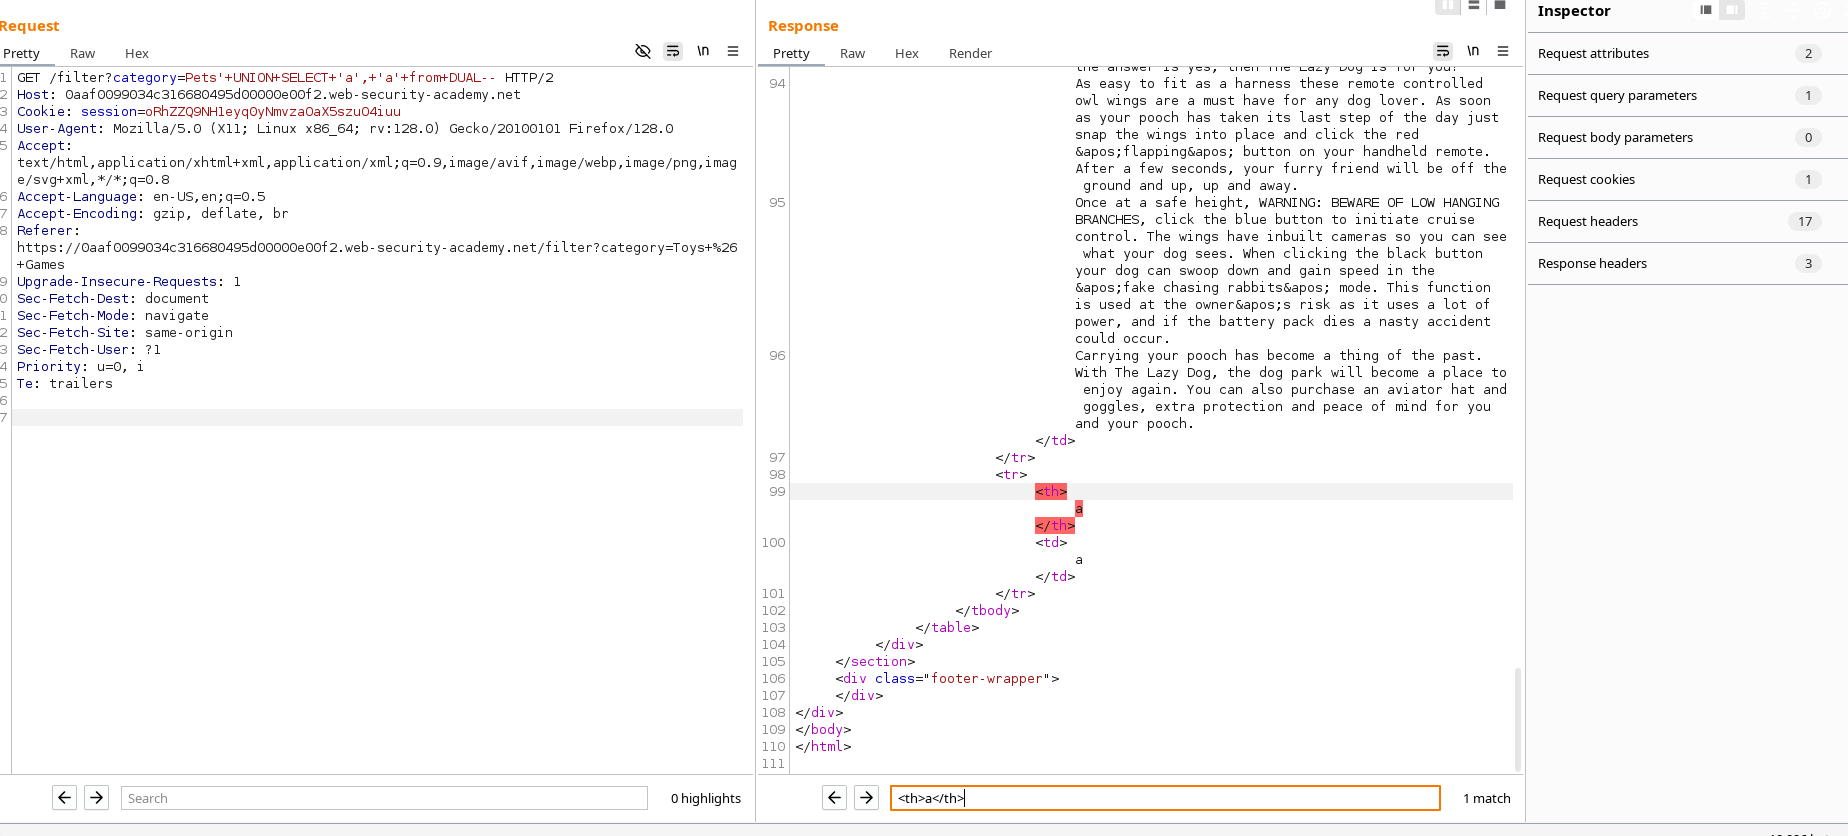Click the Sec-Fetch-Mode header line
Viewport: 1848px width, 836px height.
tap(113, 315)
